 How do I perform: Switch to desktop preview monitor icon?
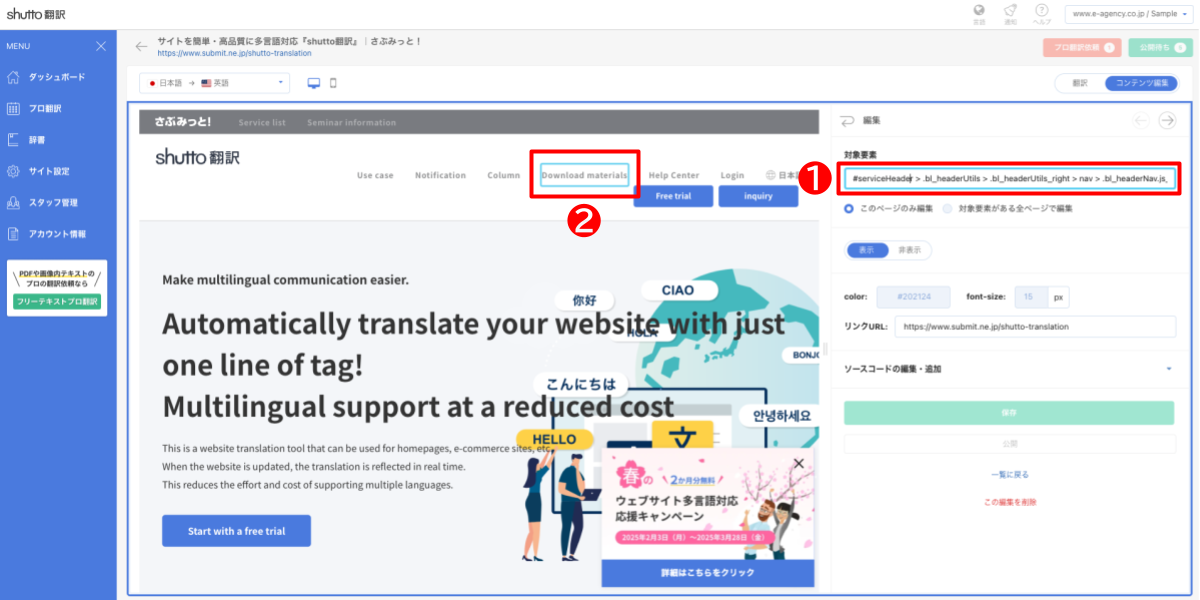314,83
